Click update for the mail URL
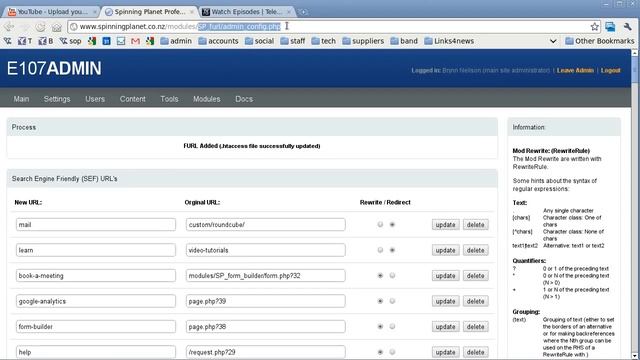The height and width of the screenshot is (360, 640). (445, 224)
